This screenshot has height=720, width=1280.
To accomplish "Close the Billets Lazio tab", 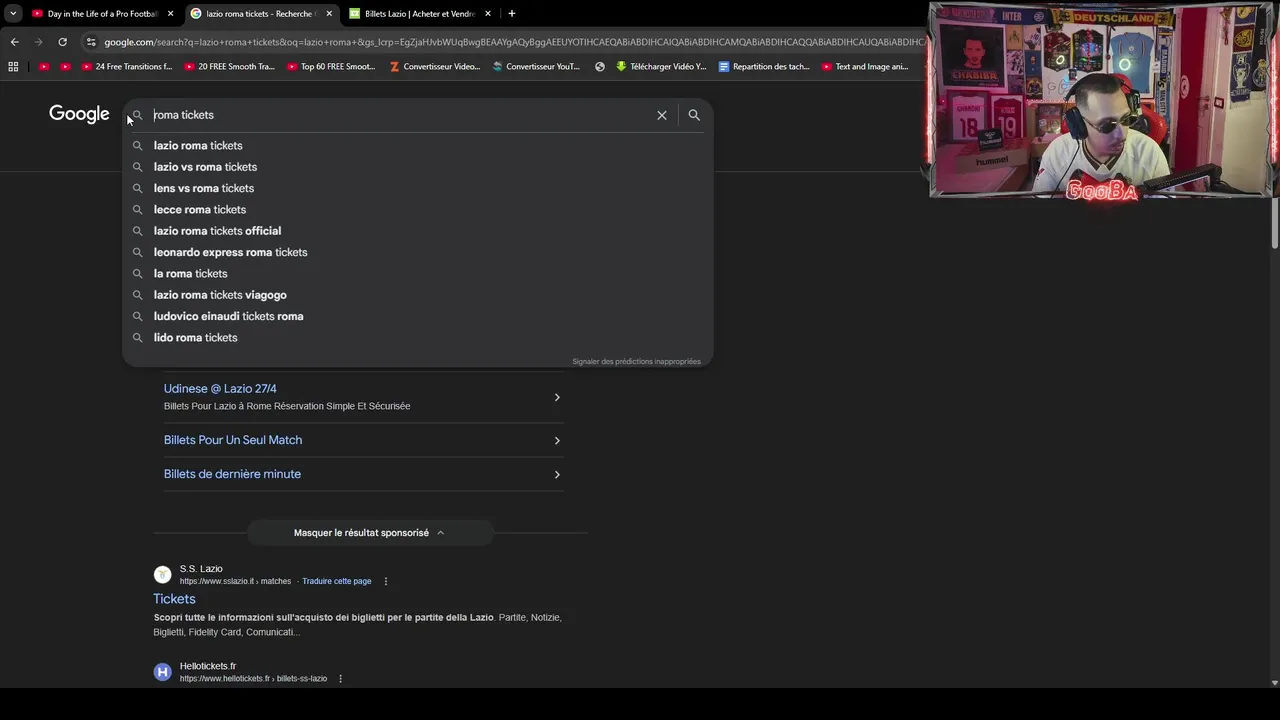I will point(488,14).
